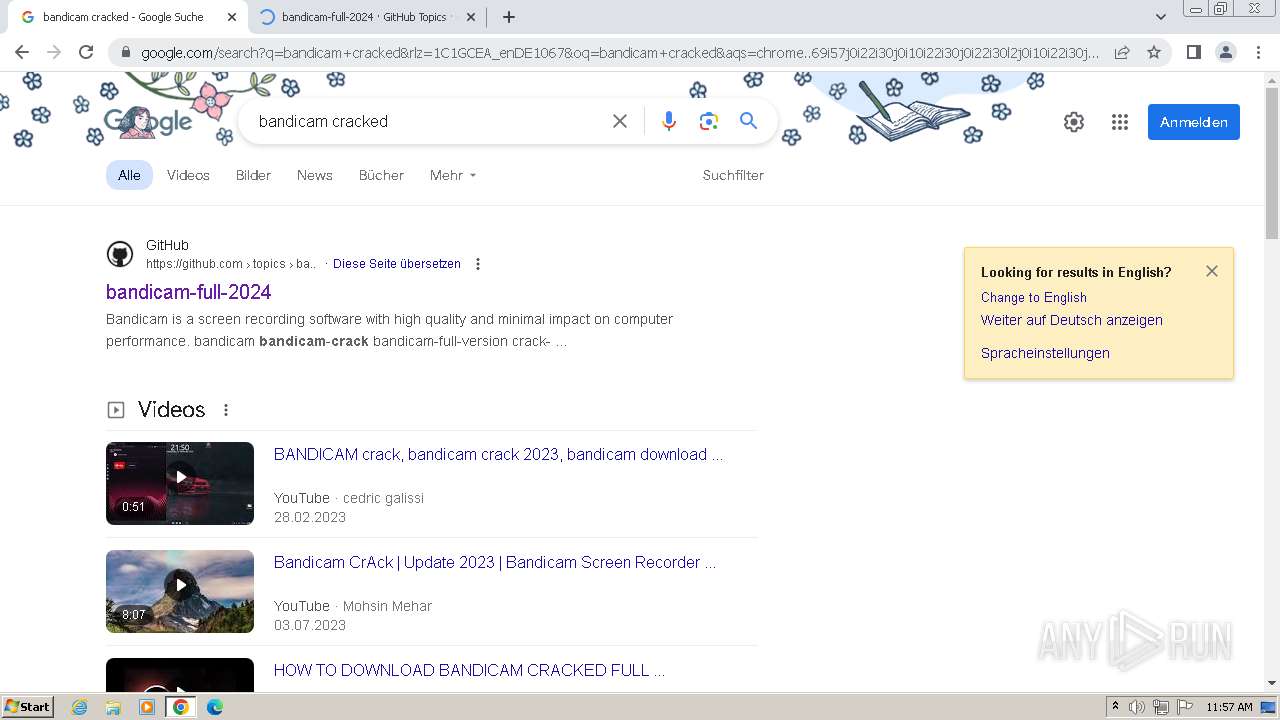
Task: Click the GitHub favicon in result
Action: [120, 254]
